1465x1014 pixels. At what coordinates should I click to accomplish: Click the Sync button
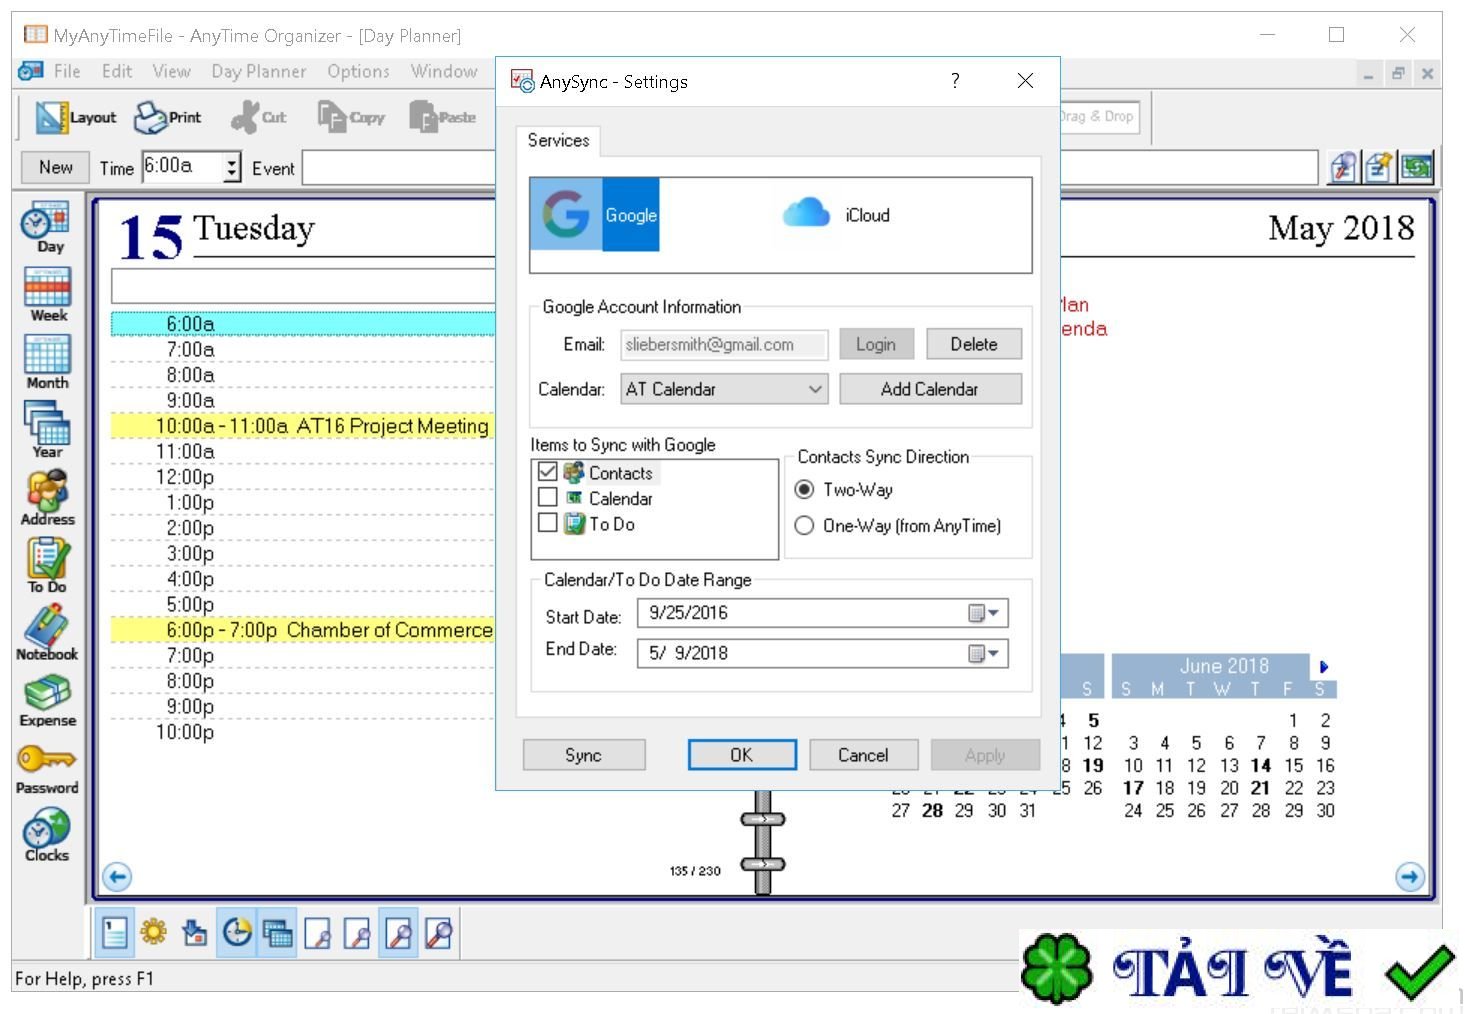583,755
